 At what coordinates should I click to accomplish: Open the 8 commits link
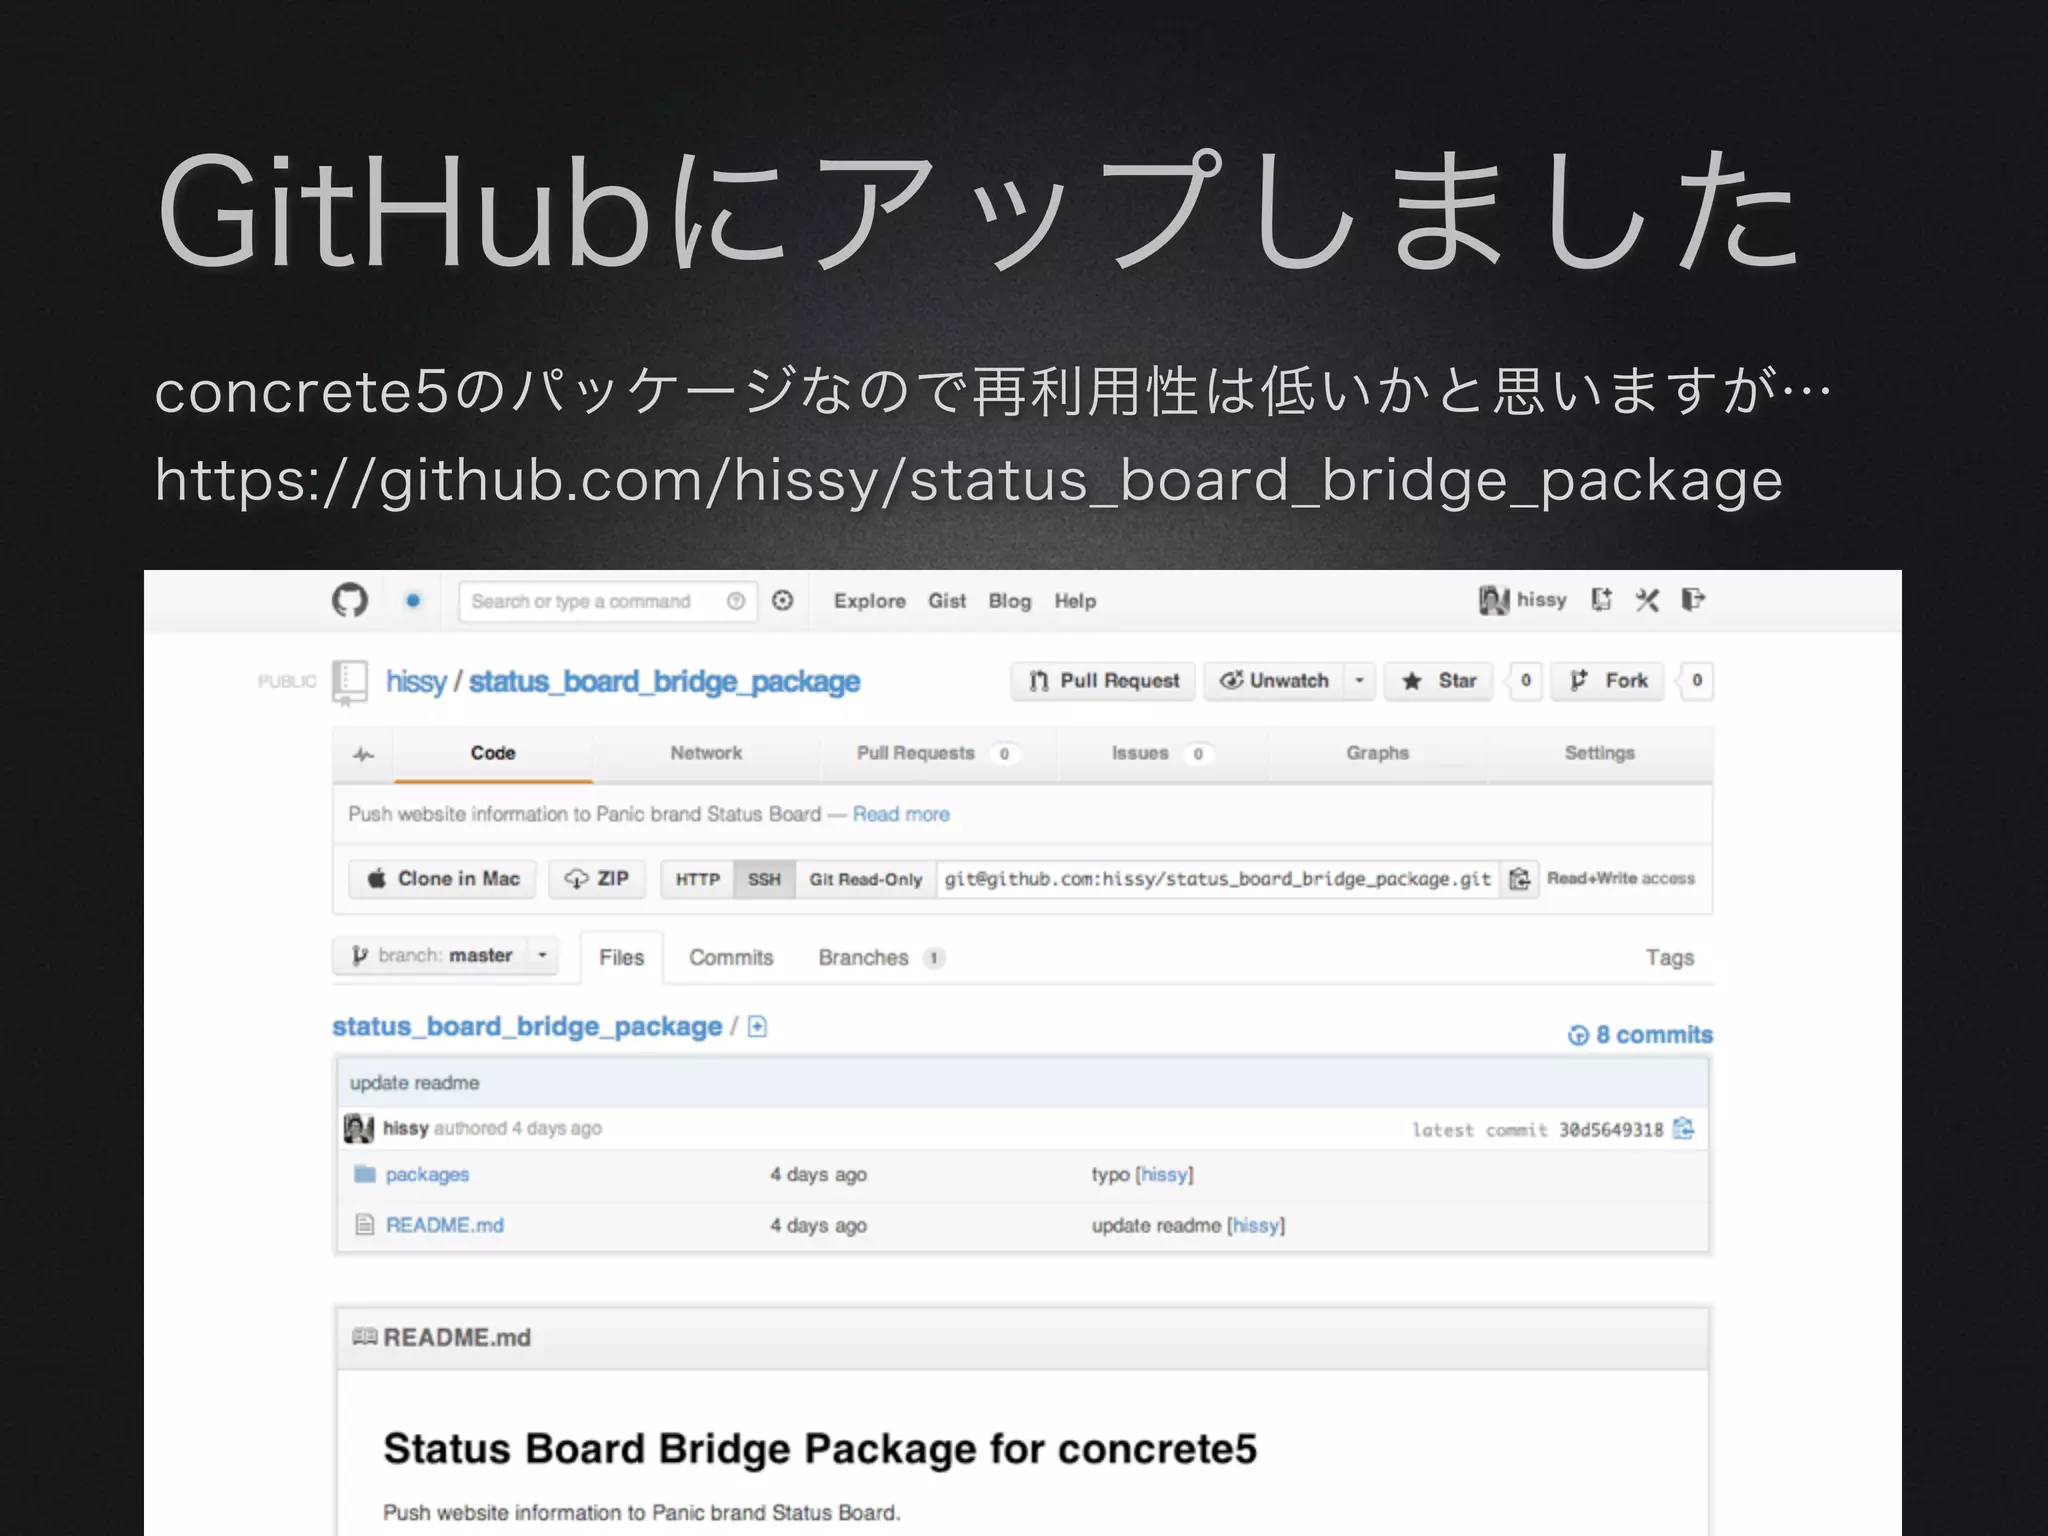pos(1641,1035)
